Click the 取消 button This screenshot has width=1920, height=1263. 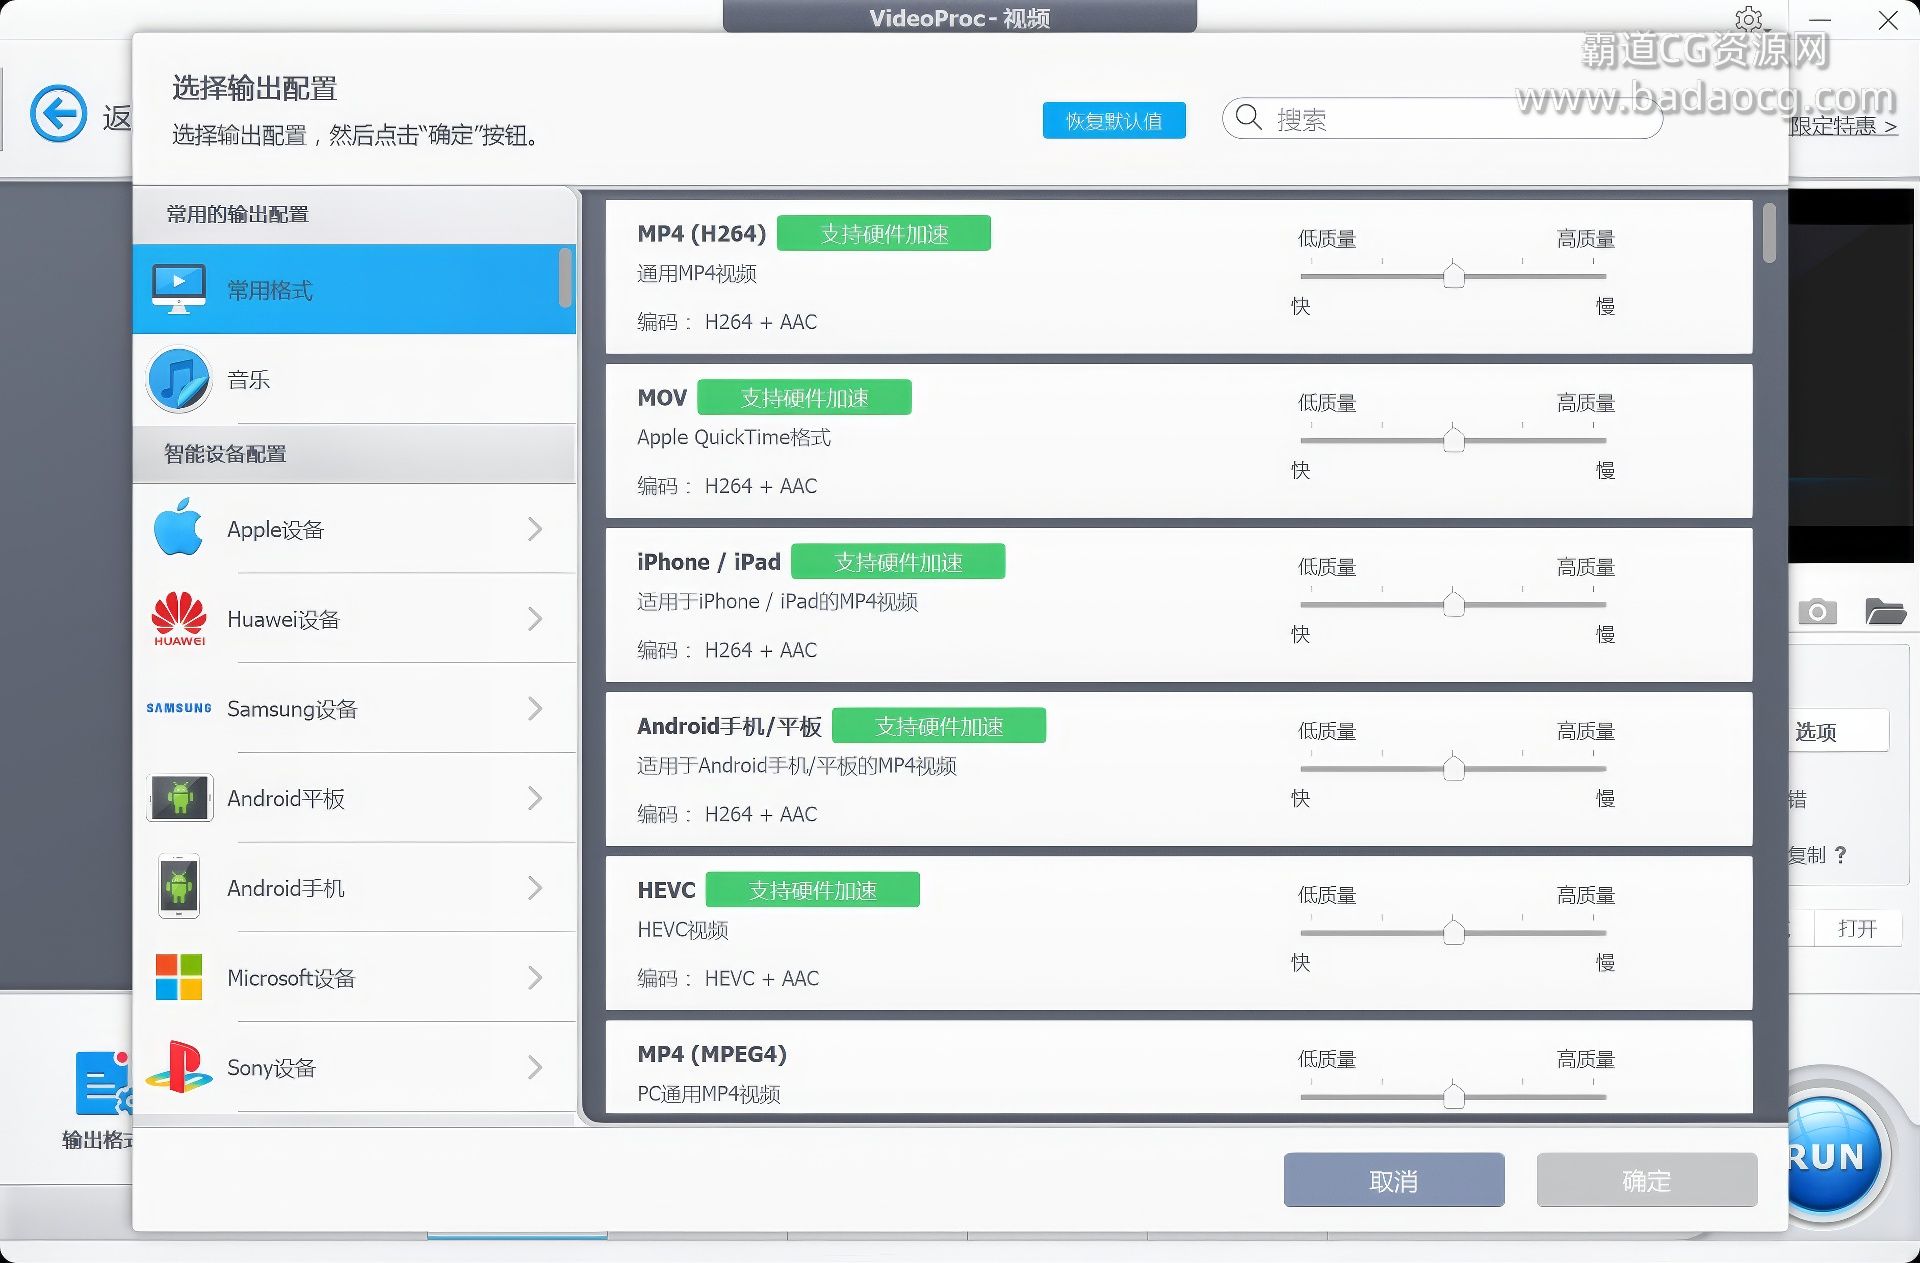pos(1394,1181)
